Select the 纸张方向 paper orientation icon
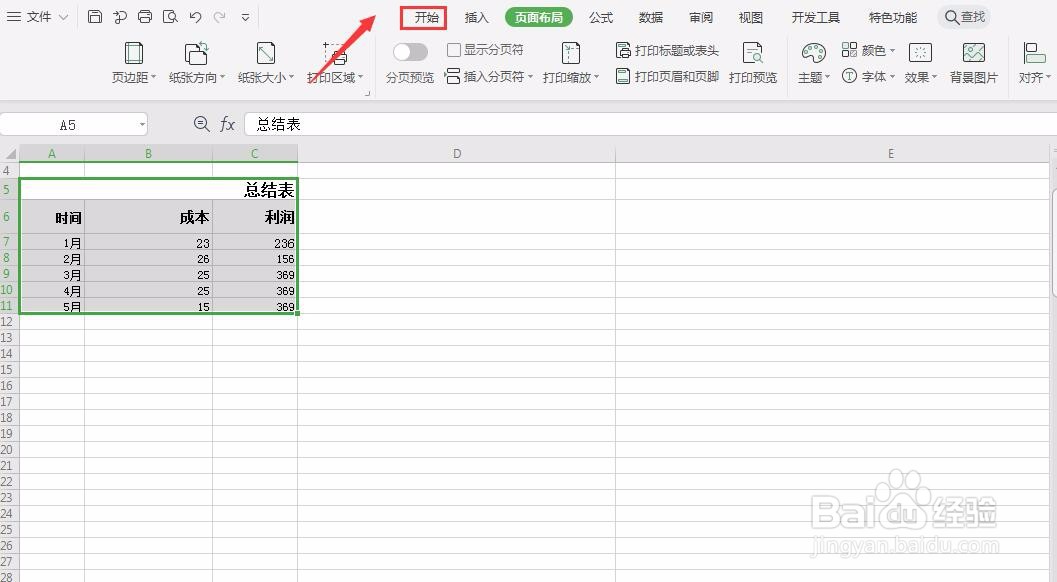The height and width of the screenshot is (582, 1057). point(196,60)
